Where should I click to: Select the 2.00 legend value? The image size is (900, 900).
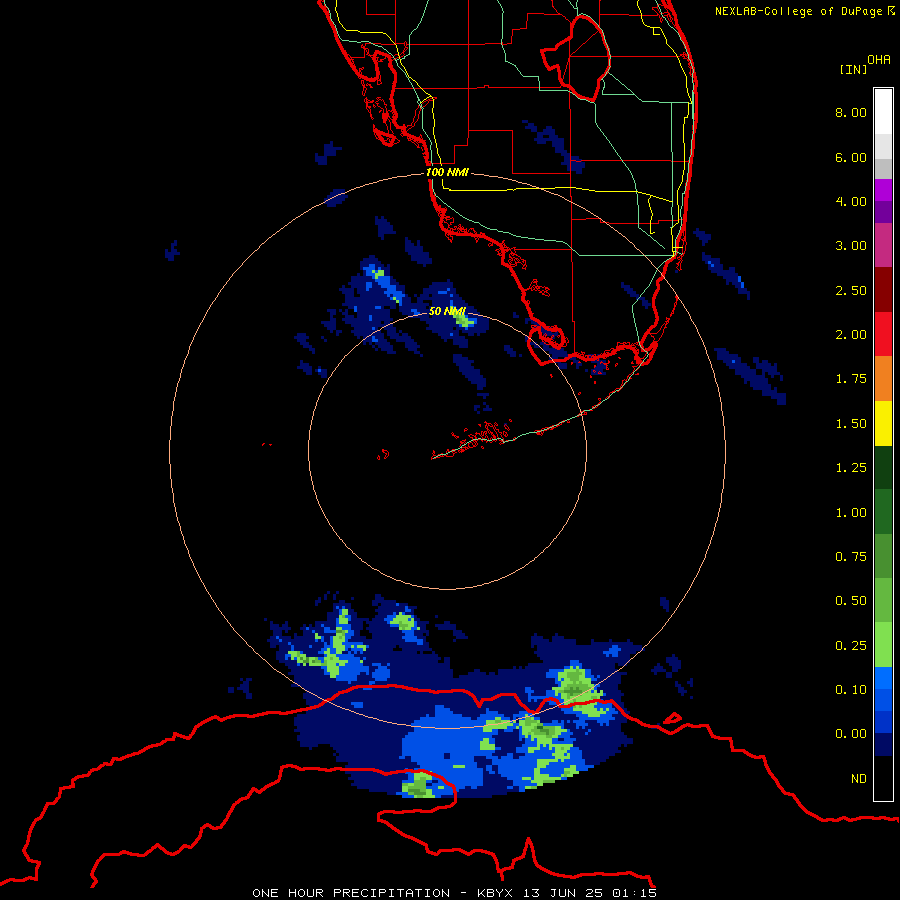851,335
